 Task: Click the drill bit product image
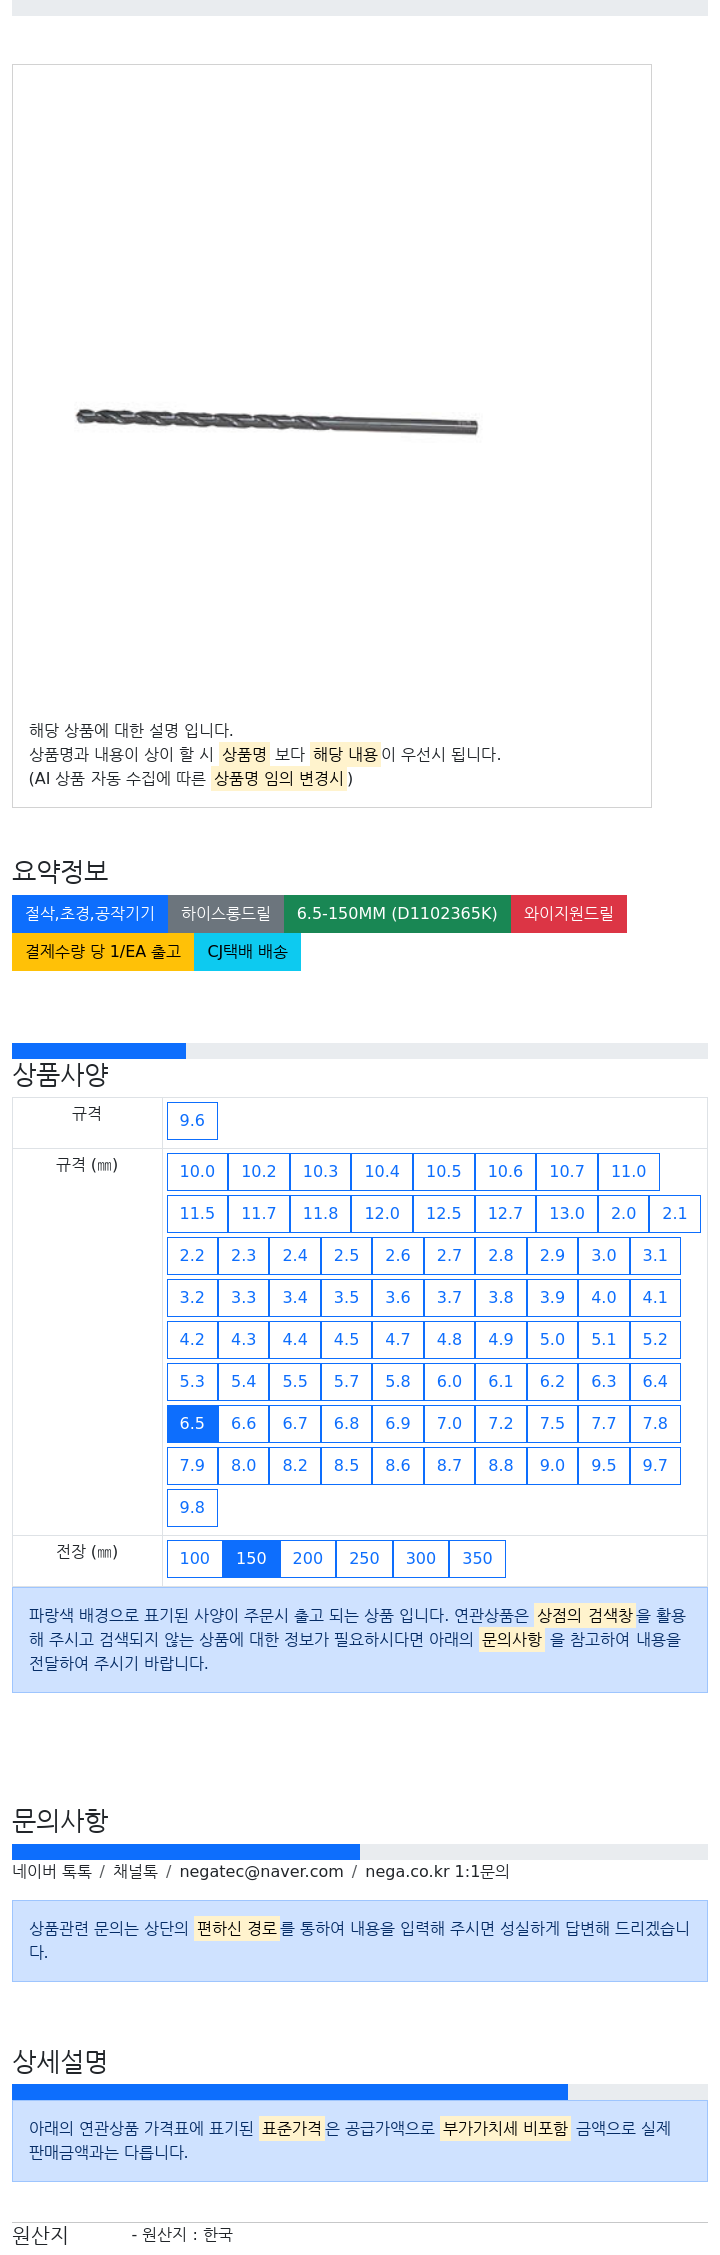(278, 421)
